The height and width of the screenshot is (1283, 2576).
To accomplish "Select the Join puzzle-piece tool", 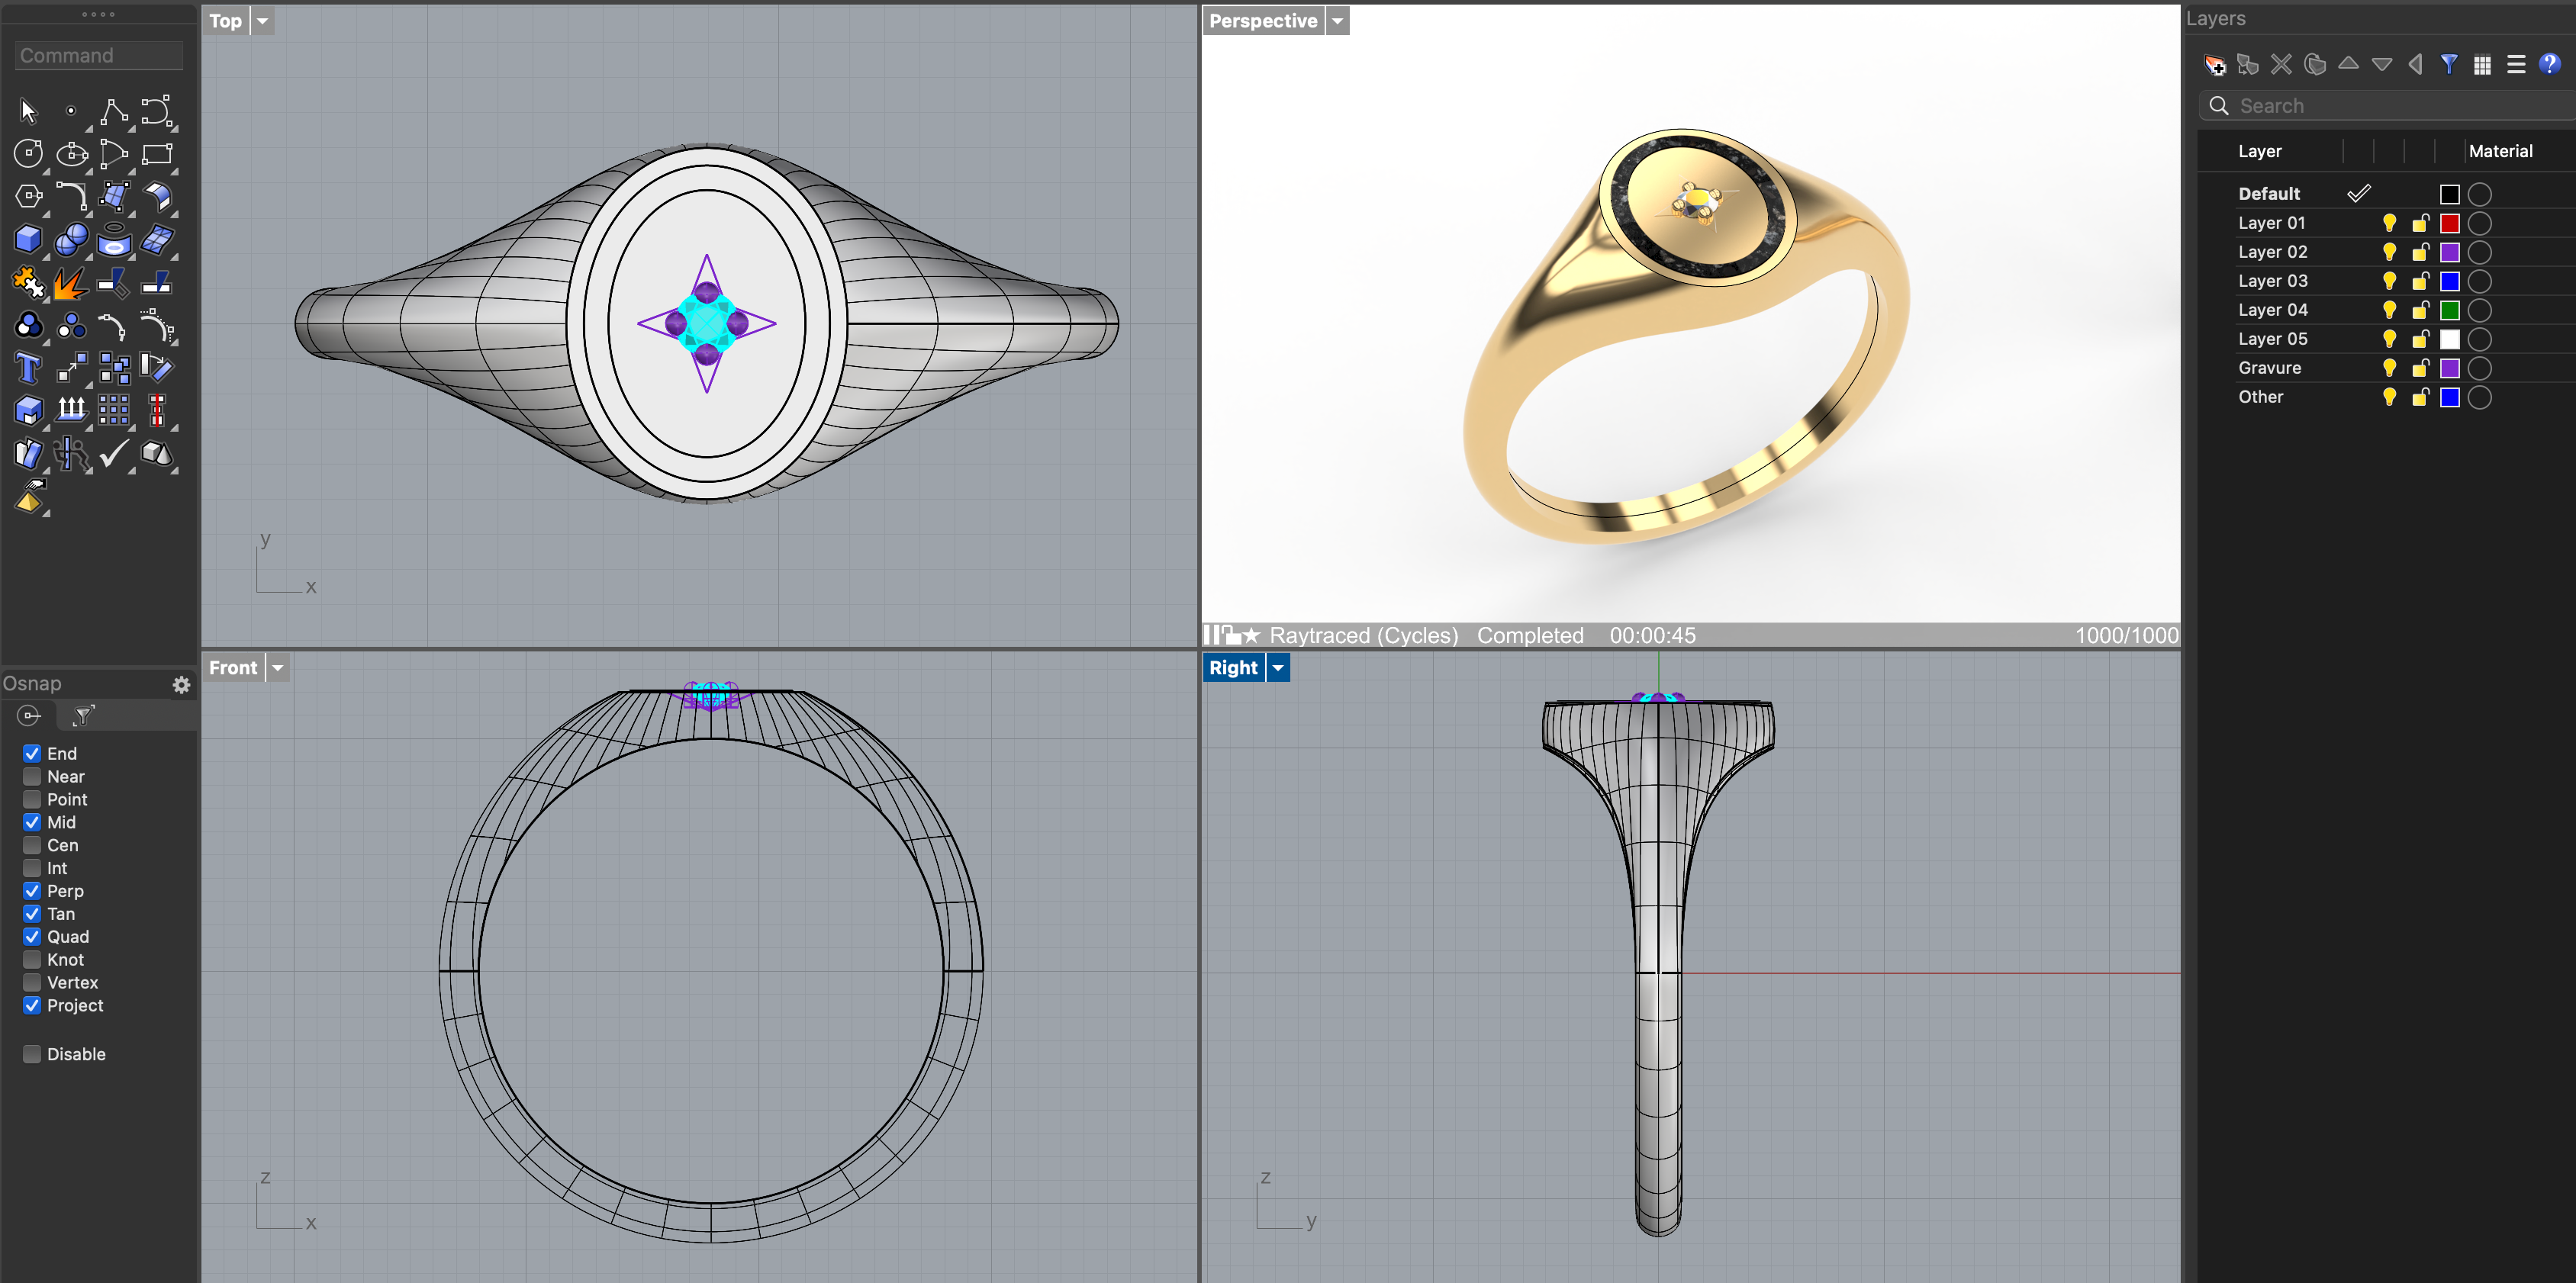I will [28, 283].
